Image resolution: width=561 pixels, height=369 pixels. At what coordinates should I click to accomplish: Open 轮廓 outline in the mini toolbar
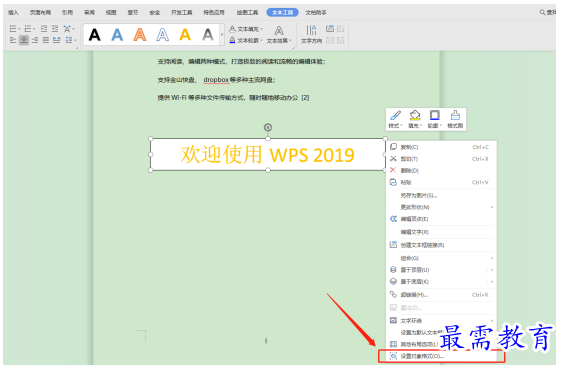click(x=435, y=120)
